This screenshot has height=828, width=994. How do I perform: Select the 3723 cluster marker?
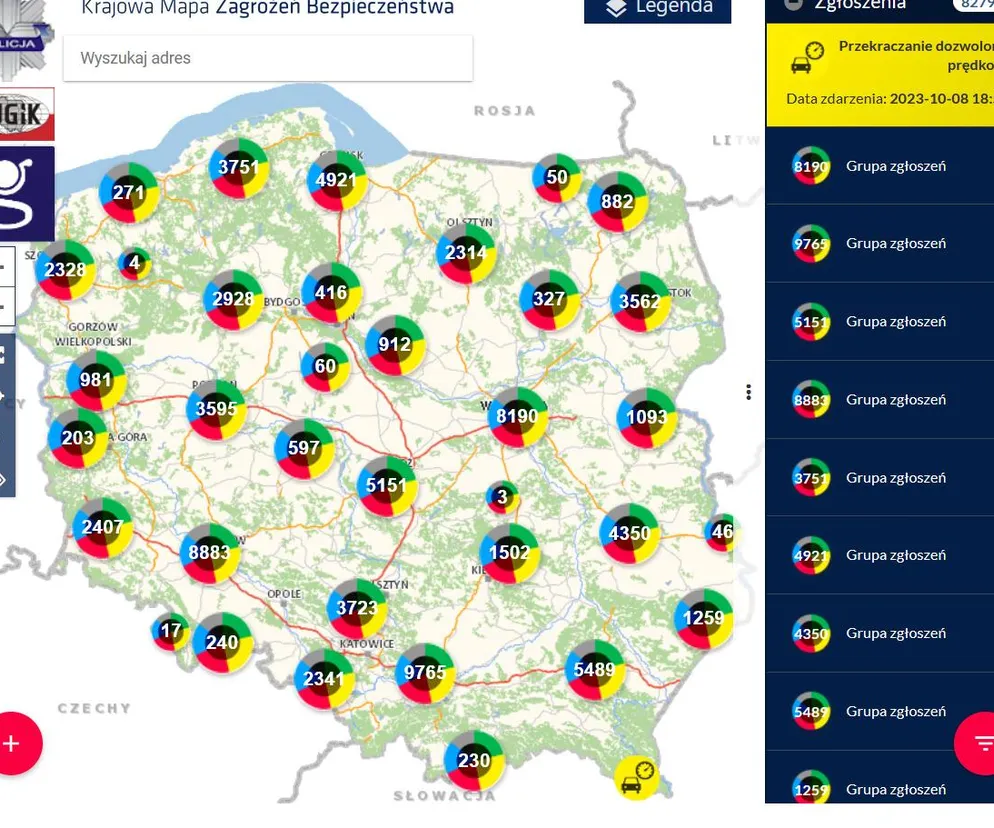click(357, 608)
